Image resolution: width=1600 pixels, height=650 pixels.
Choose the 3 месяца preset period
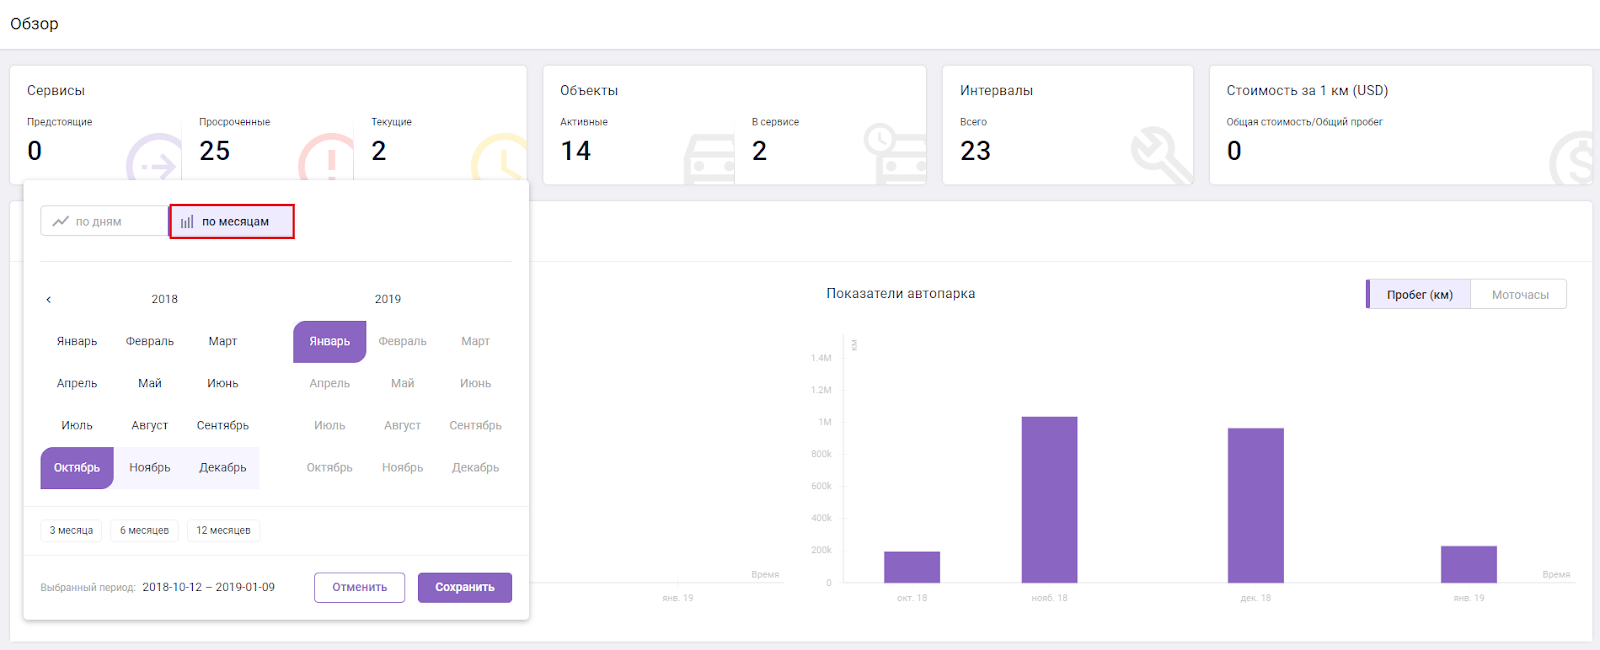click(x=71, y=530)
